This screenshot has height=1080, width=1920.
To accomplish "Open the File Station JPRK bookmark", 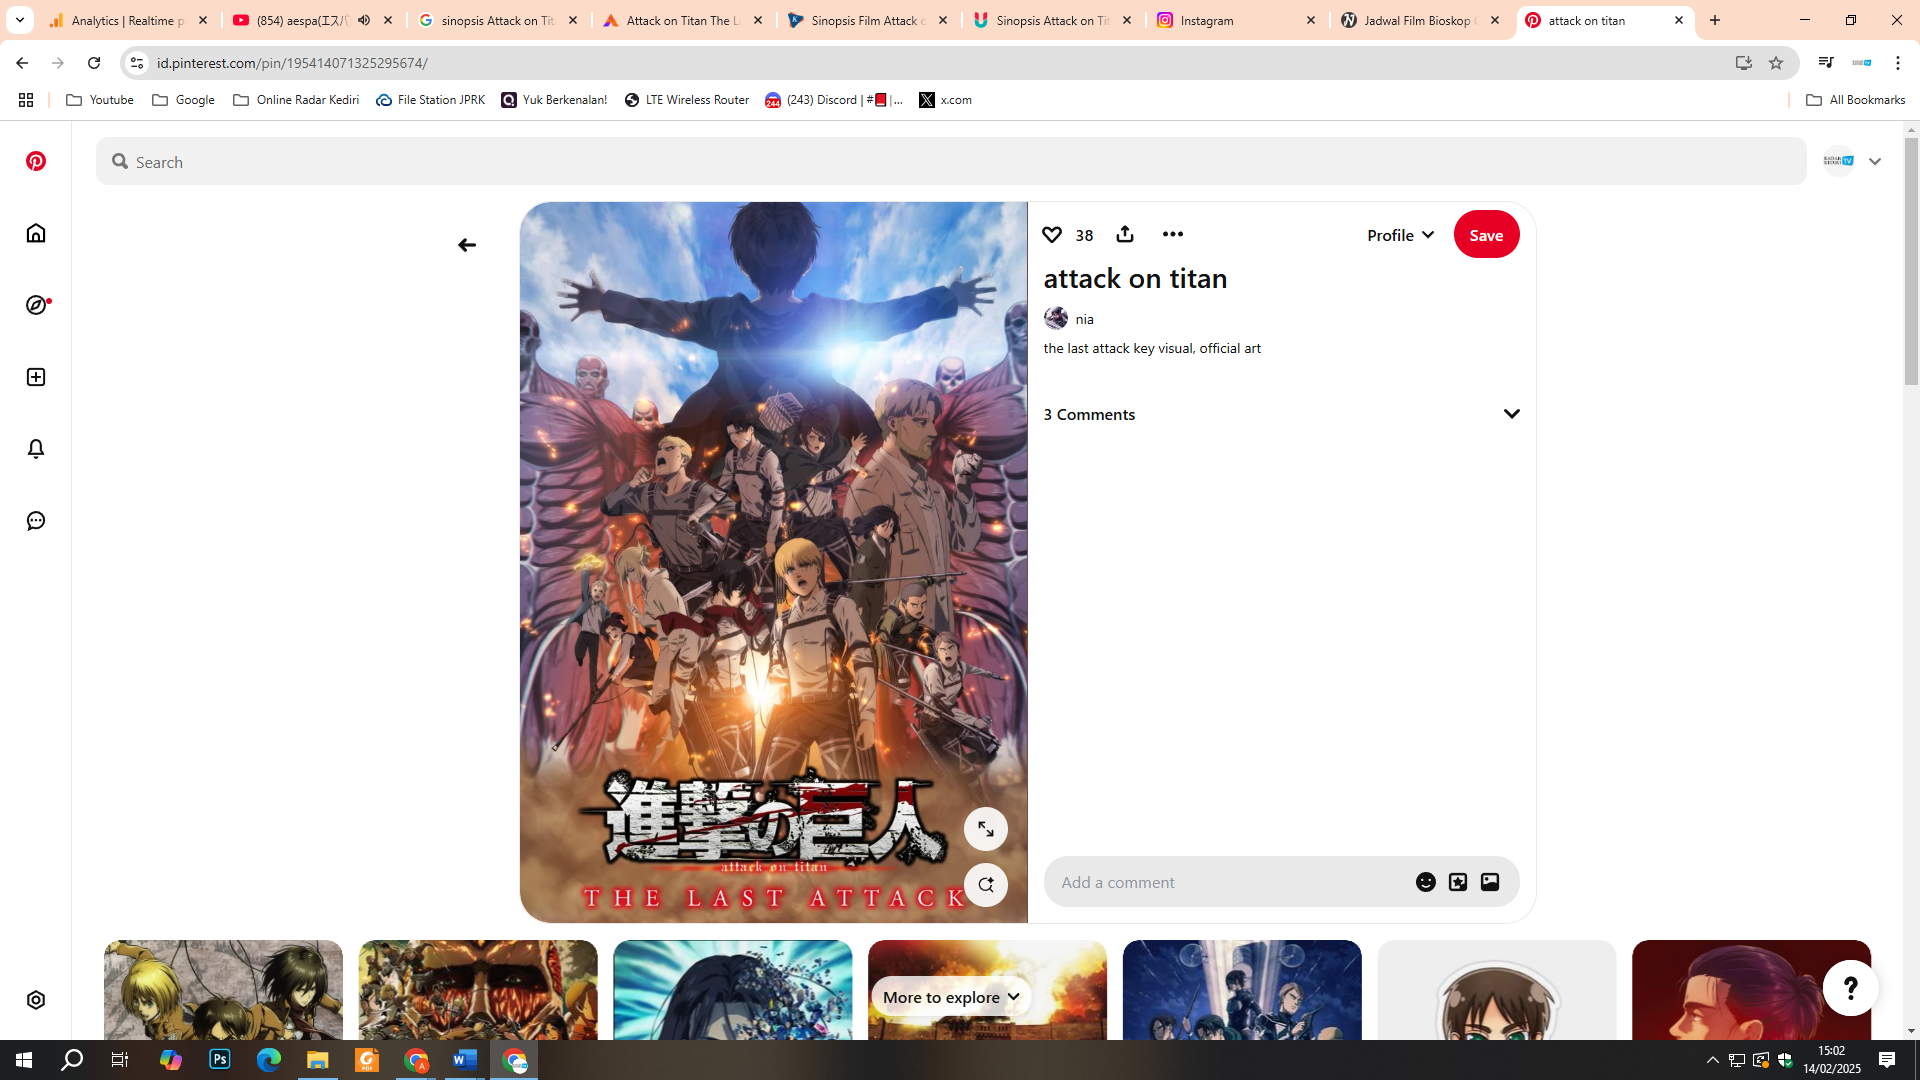I will click(x=430, y=100).
